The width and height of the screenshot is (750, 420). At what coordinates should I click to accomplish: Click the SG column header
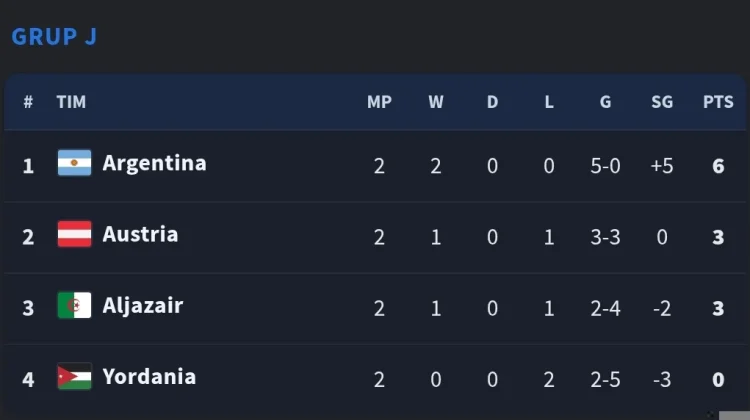tap(662, 102)
